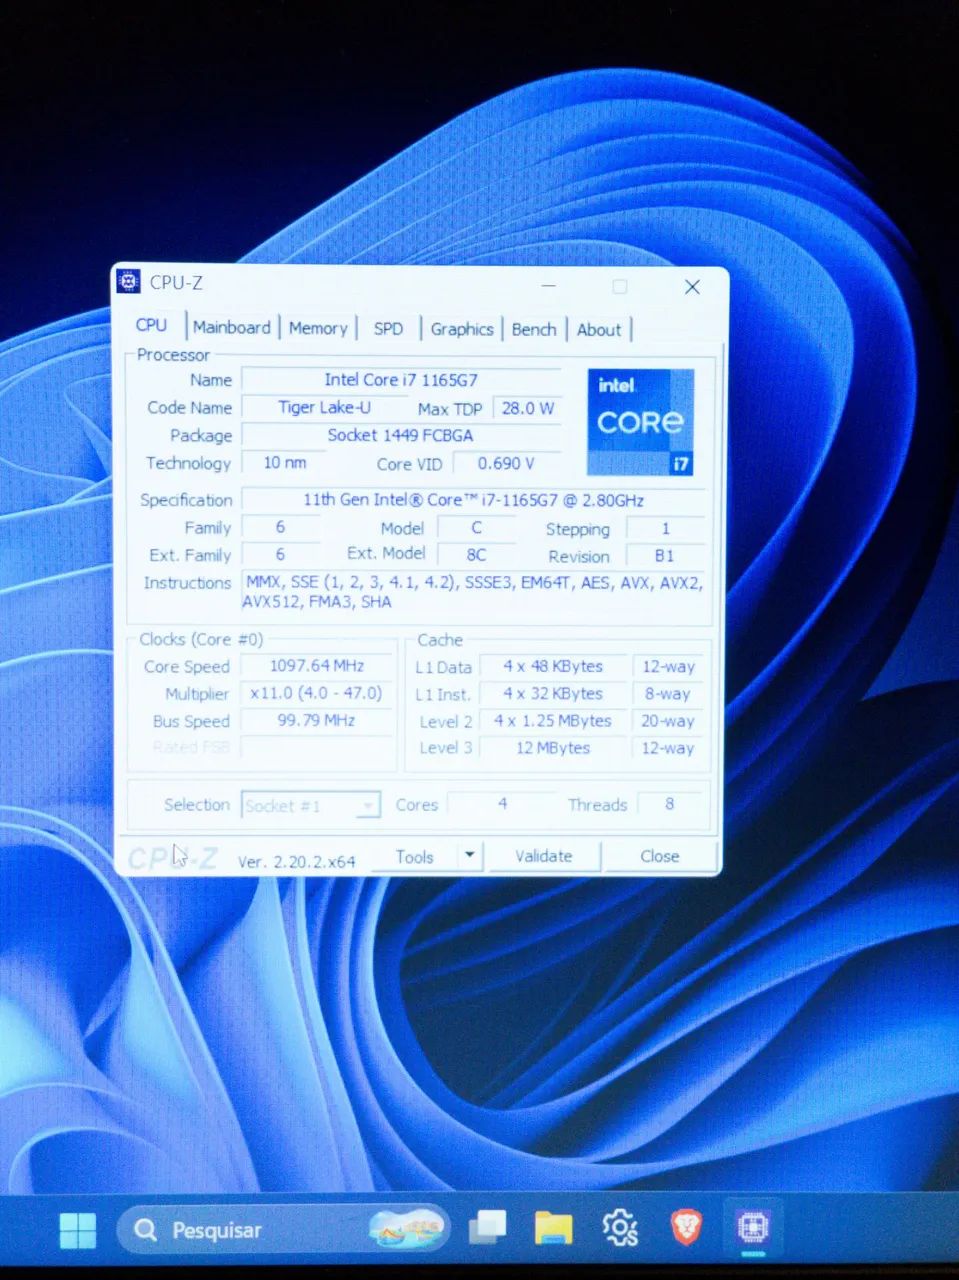Launch File Explorer from the taskbar
The height and width of the screenshot is (1280, 959).
(x=553, y=1228)
